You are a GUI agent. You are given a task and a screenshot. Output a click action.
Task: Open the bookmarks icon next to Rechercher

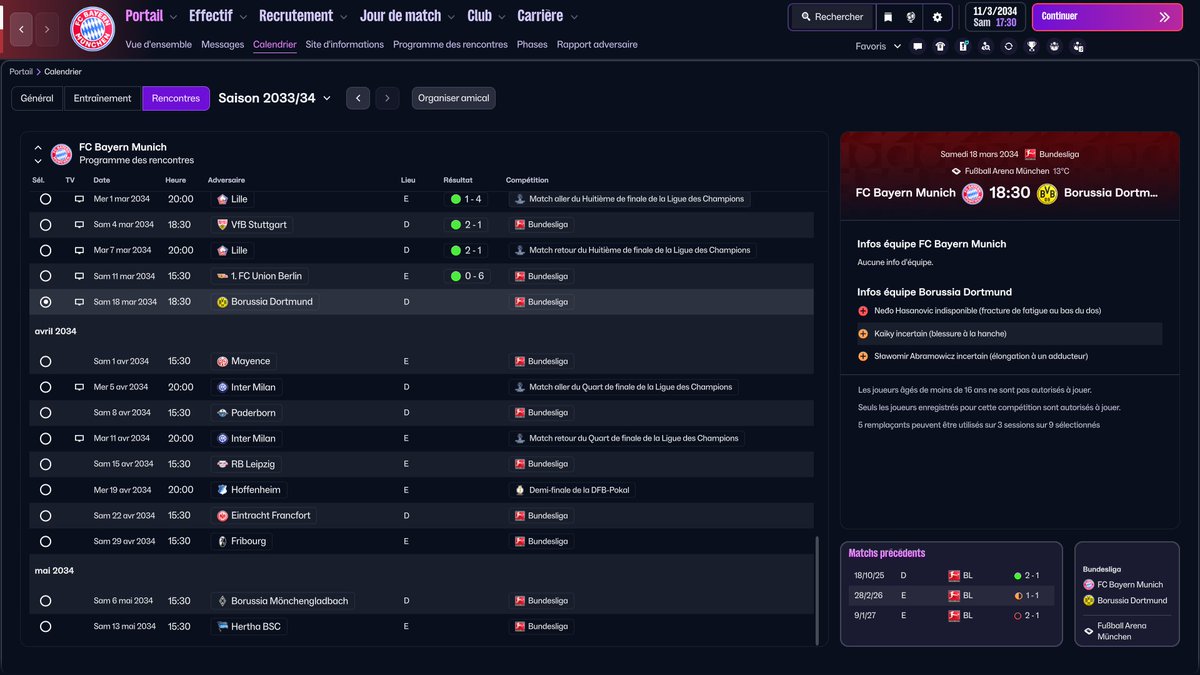point(887,17)
